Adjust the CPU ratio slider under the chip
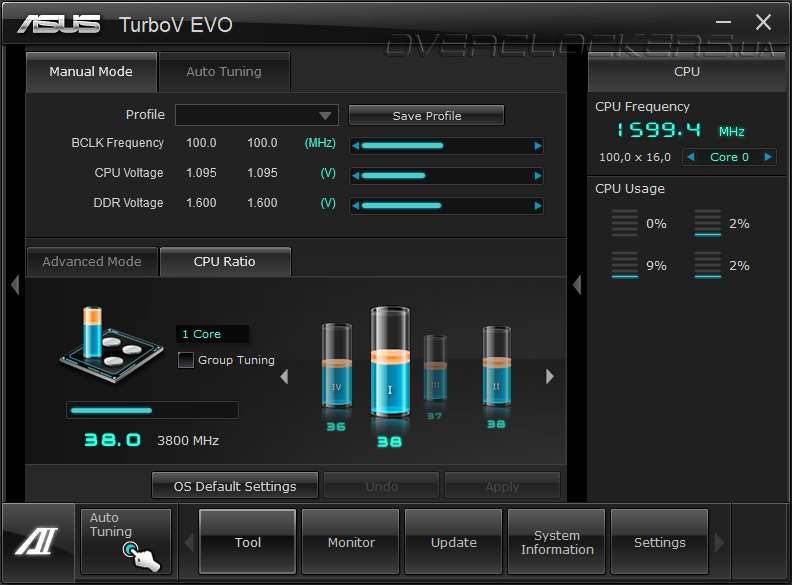The height and width of the screenshot is (585, 792). (152, 410)
